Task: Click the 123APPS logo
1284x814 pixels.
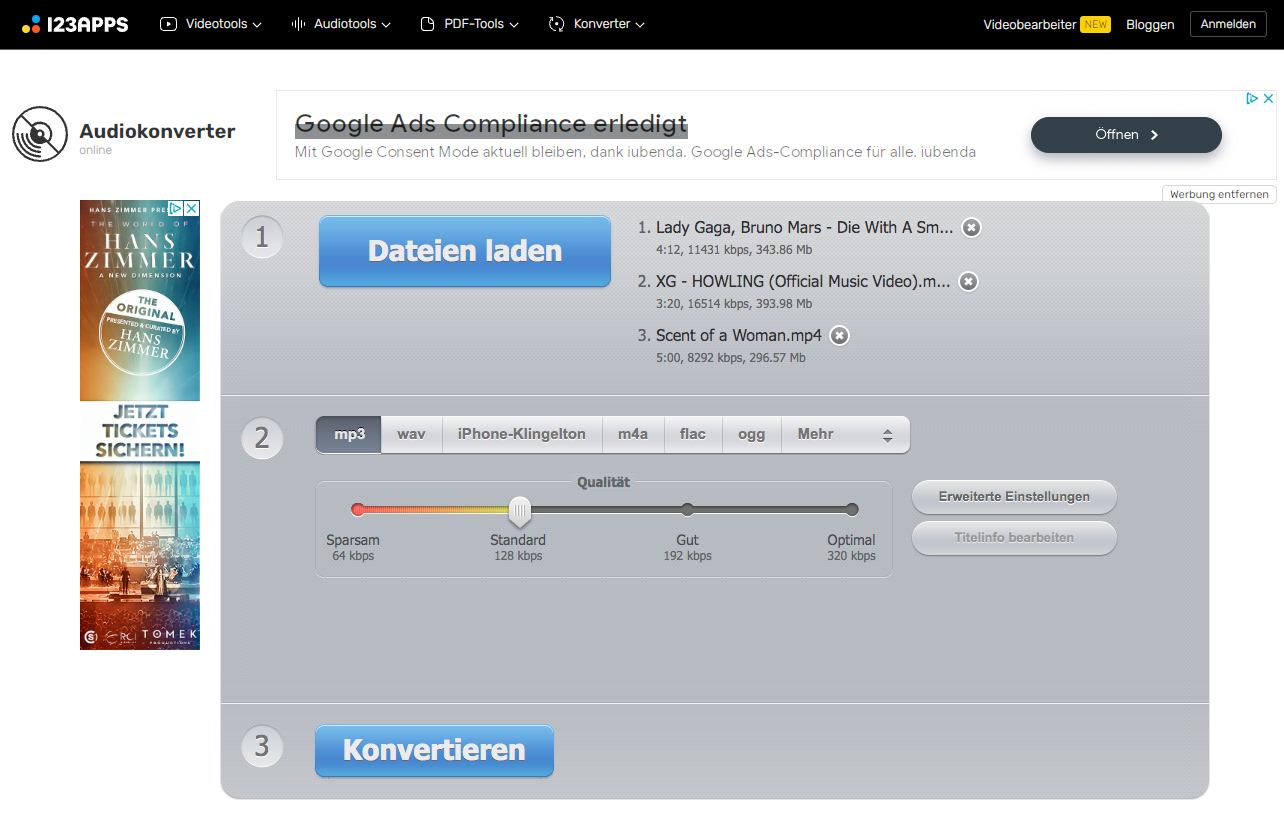Action: click(75, 24)
